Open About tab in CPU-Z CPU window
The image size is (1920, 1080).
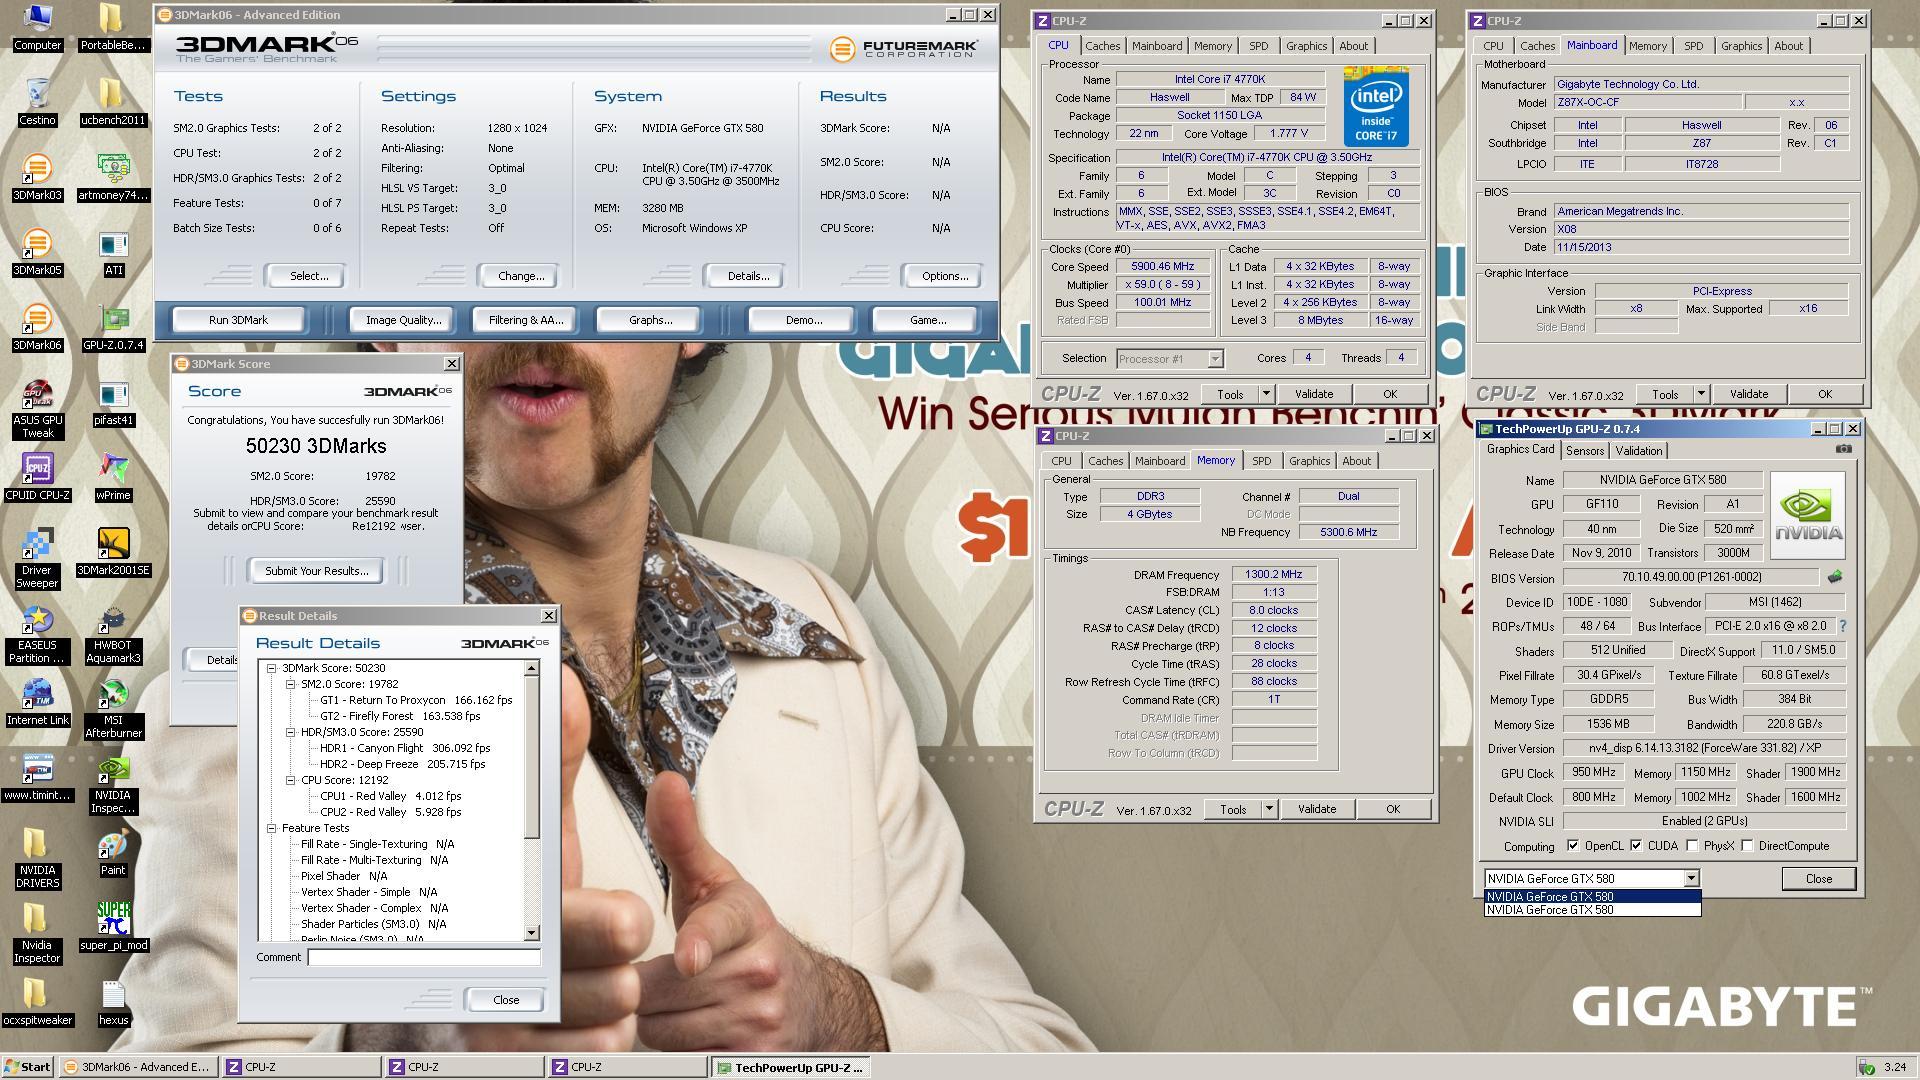click(1353, 46)
